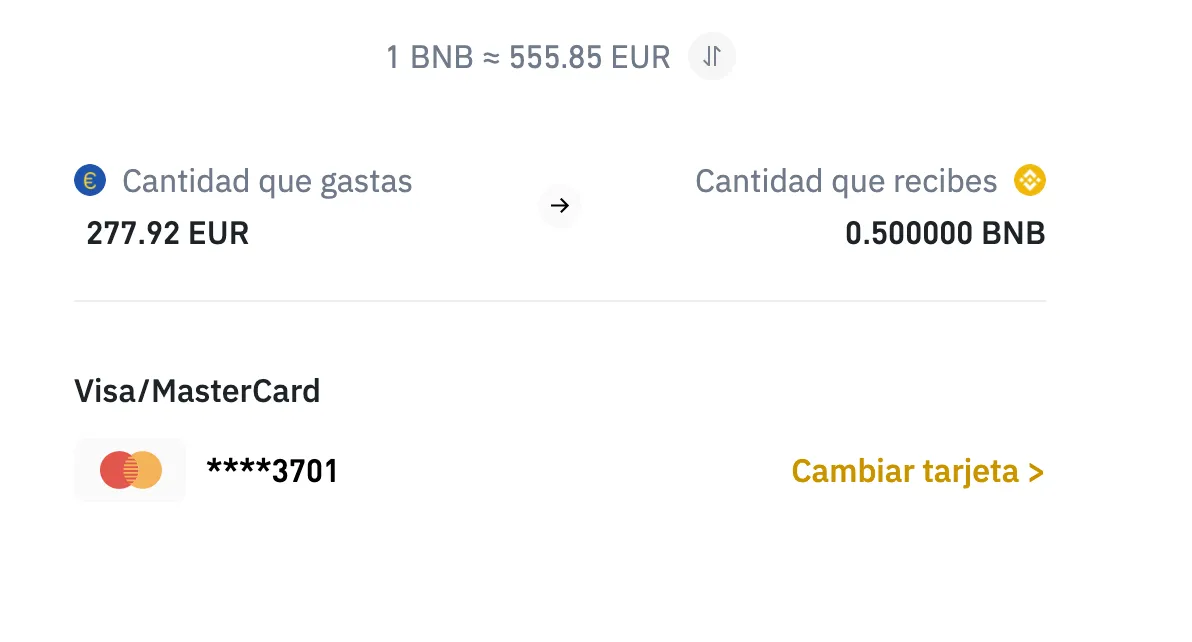This screenshot has width=1192, height=642.
Task: Select the 277.92 spend amount number
Action: [133, 234]
